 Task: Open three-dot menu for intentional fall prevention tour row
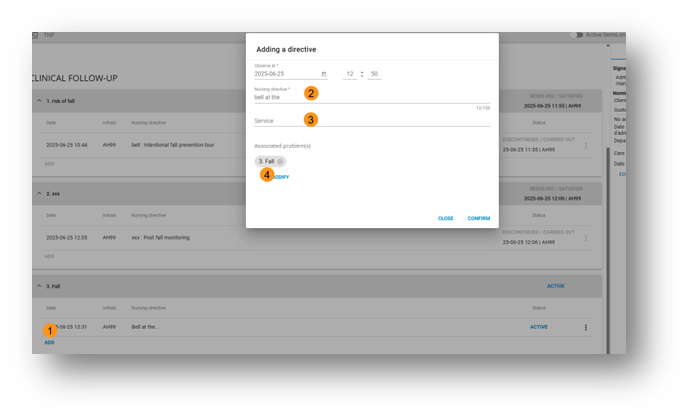pos(586,146)
